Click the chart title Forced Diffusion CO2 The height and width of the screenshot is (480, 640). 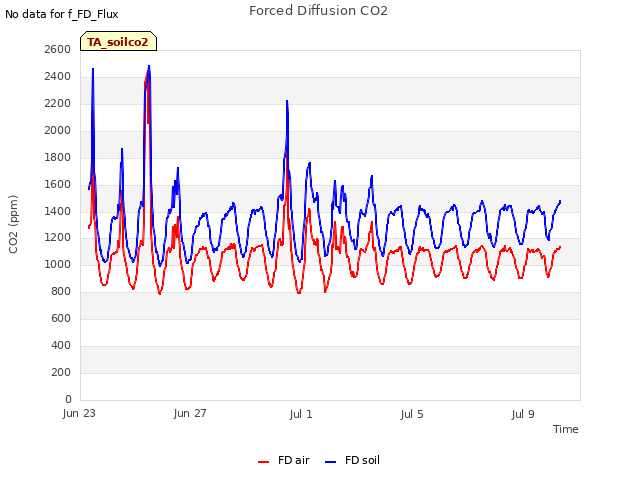click(x=318, y=11)
